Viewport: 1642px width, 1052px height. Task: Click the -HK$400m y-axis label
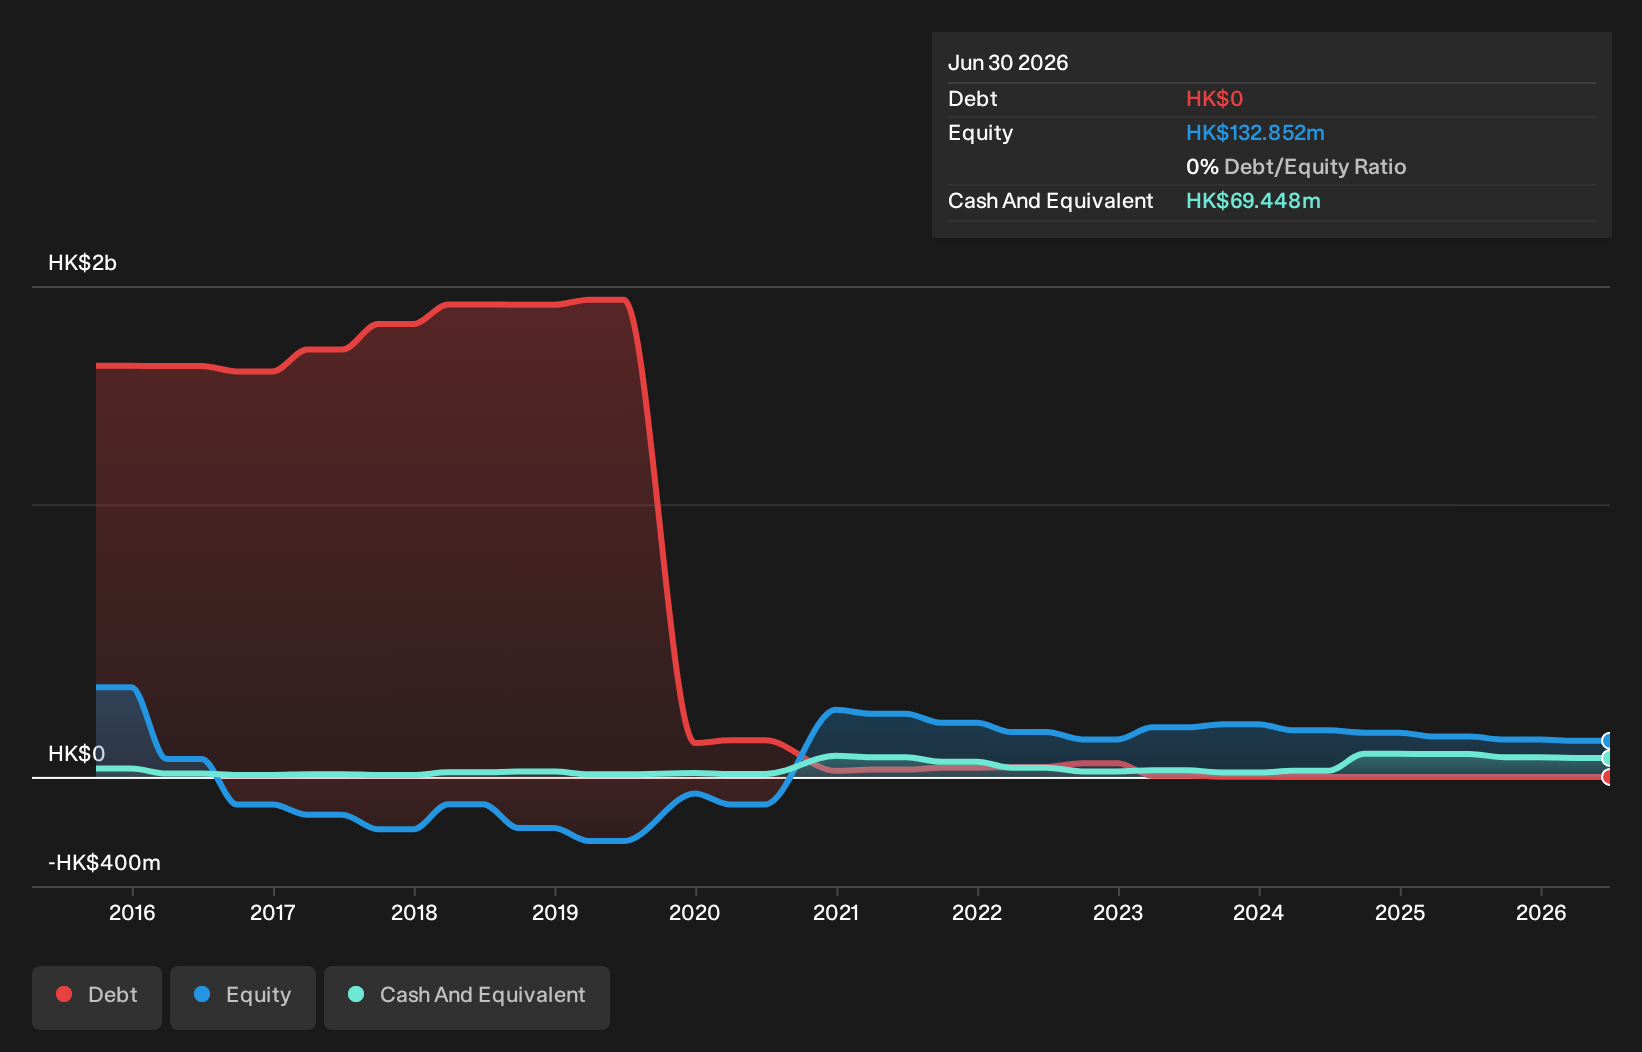pyautogui.click(x=104, y=863)
